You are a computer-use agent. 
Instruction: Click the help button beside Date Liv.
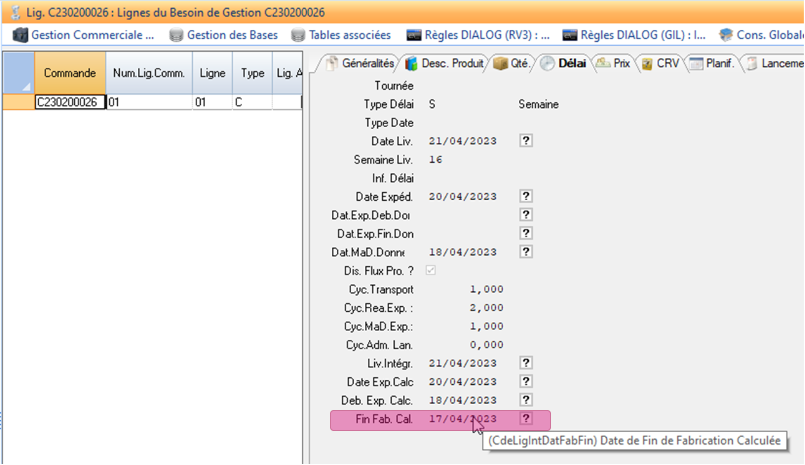(x=526, y=141)
